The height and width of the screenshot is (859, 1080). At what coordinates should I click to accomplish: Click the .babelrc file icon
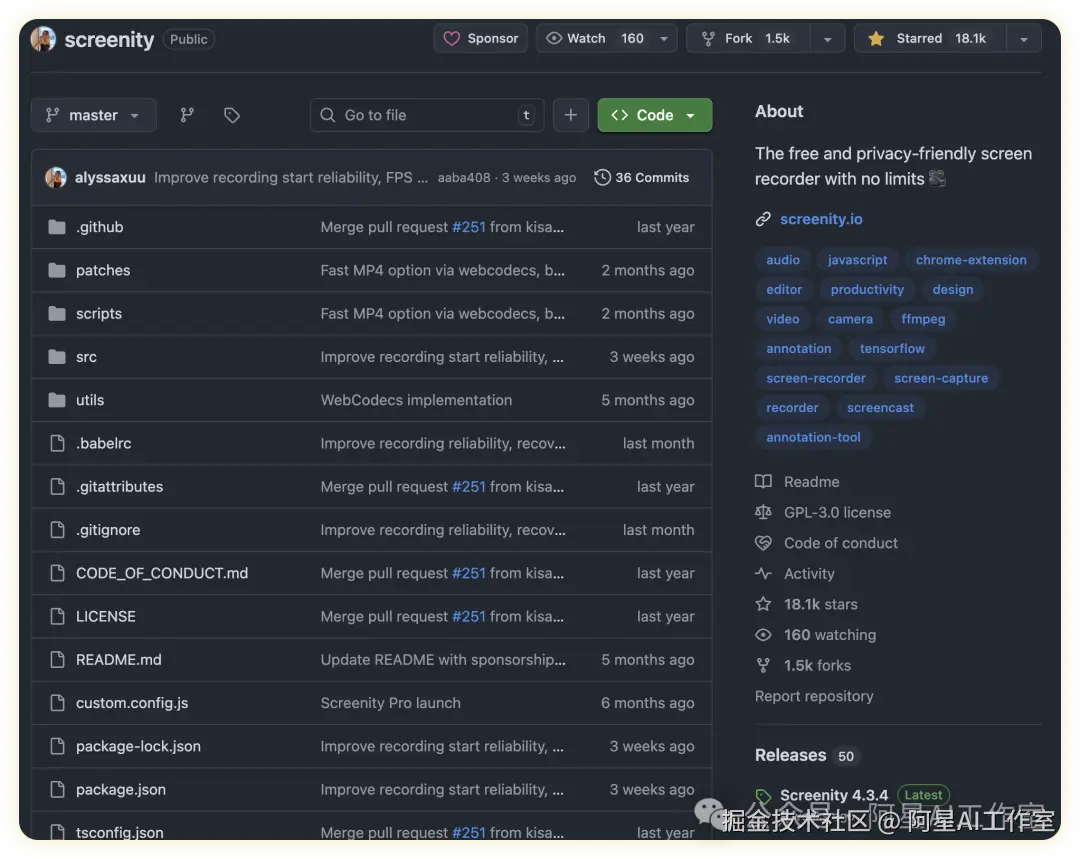pos(57,443)
